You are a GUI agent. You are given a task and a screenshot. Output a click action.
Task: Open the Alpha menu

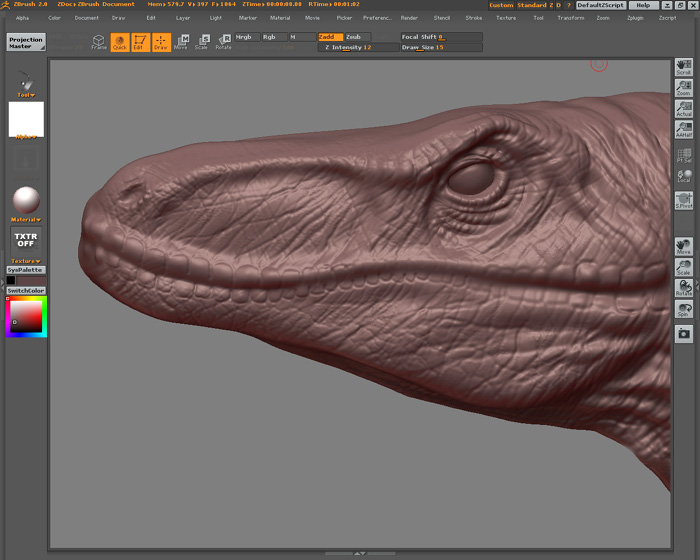tap(22, 18)
